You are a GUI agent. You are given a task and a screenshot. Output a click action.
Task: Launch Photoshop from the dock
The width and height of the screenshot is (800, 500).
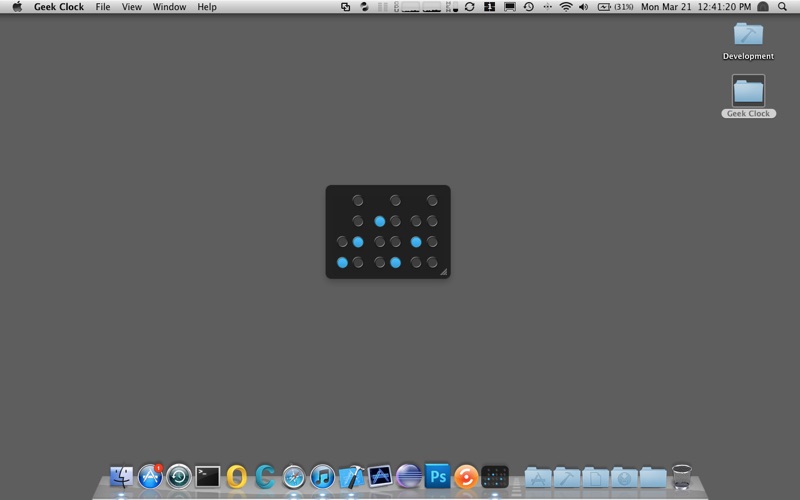[437, 477]
